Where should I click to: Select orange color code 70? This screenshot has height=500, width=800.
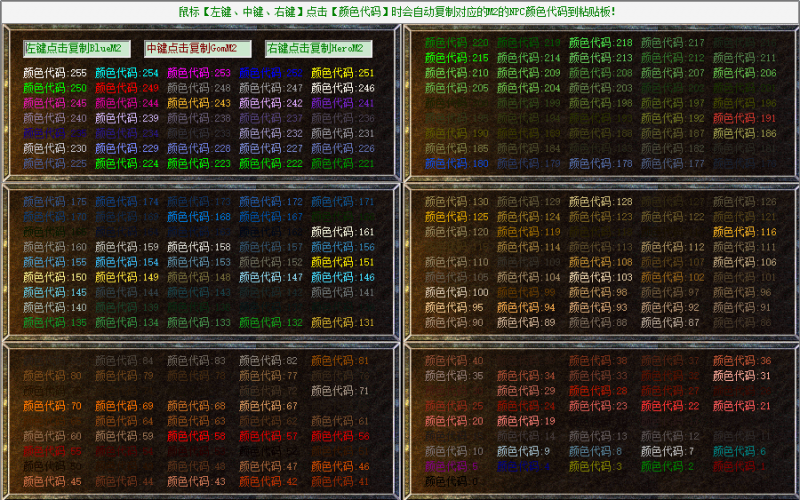[54, 406]
